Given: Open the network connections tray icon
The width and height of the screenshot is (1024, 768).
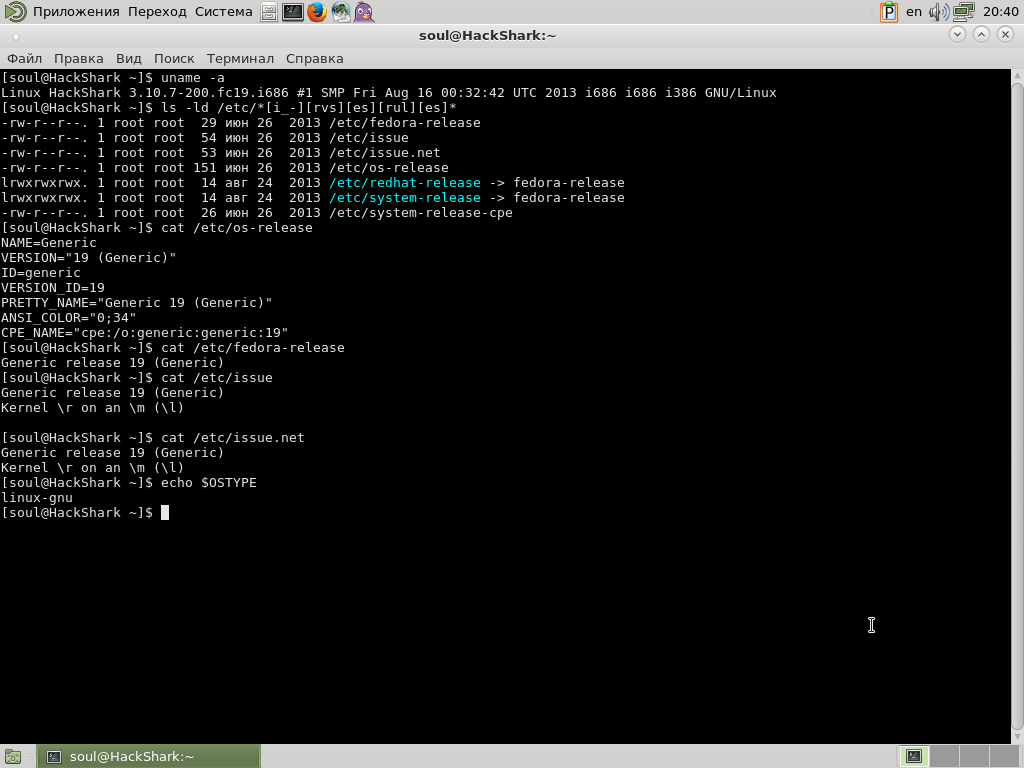Looking at the screenshot, I should coord(963,12).
